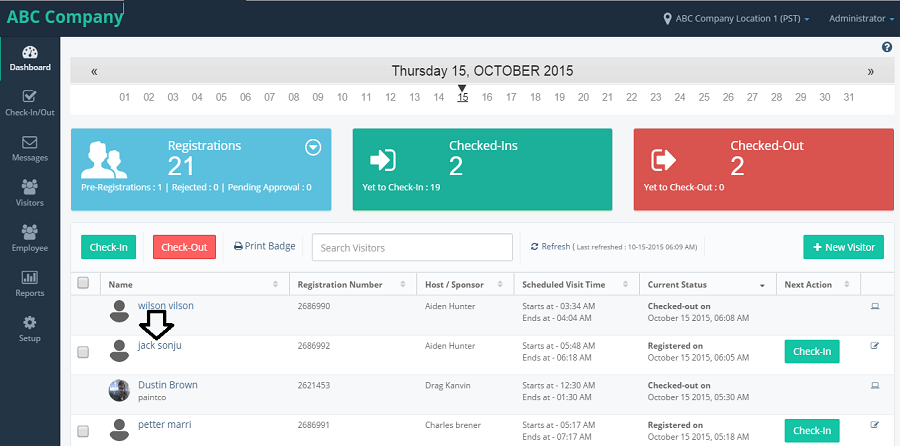Go to previous month with « arrow
The width and height of the screenshot is (900, 446).
pyautogui.click(x=94, y=72)
